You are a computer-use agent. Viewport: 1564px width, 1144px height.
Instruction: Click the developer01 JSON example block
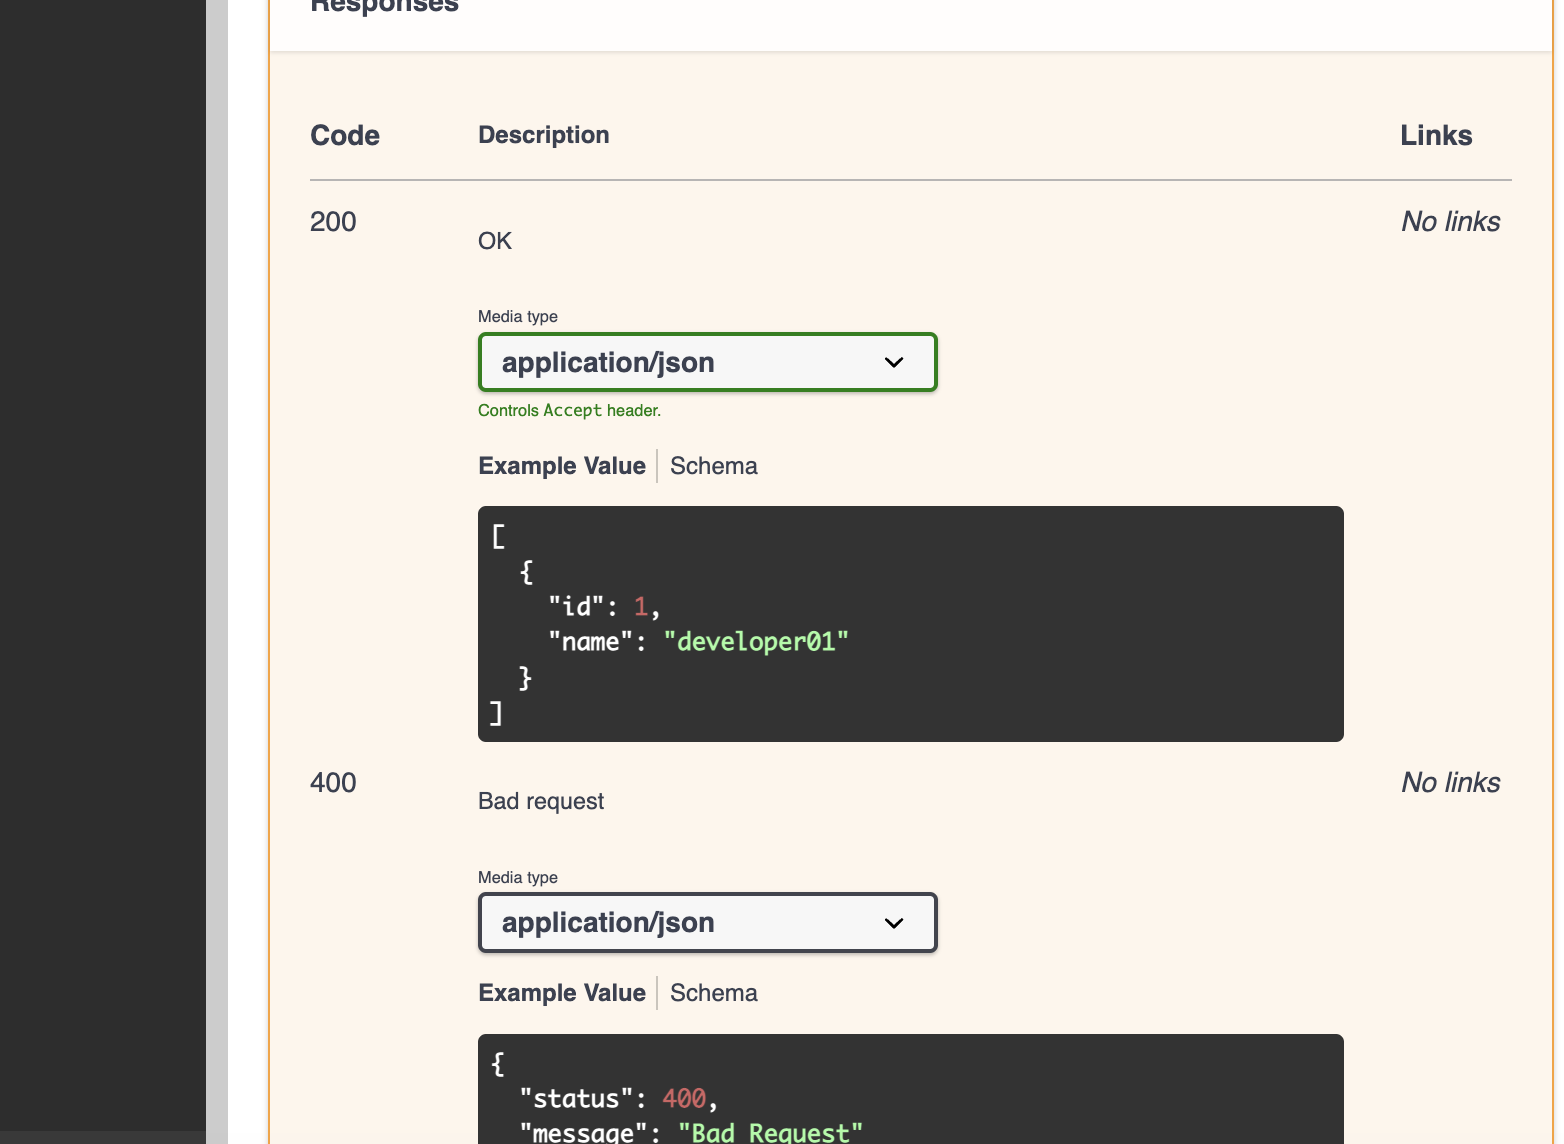click(910, 624)
